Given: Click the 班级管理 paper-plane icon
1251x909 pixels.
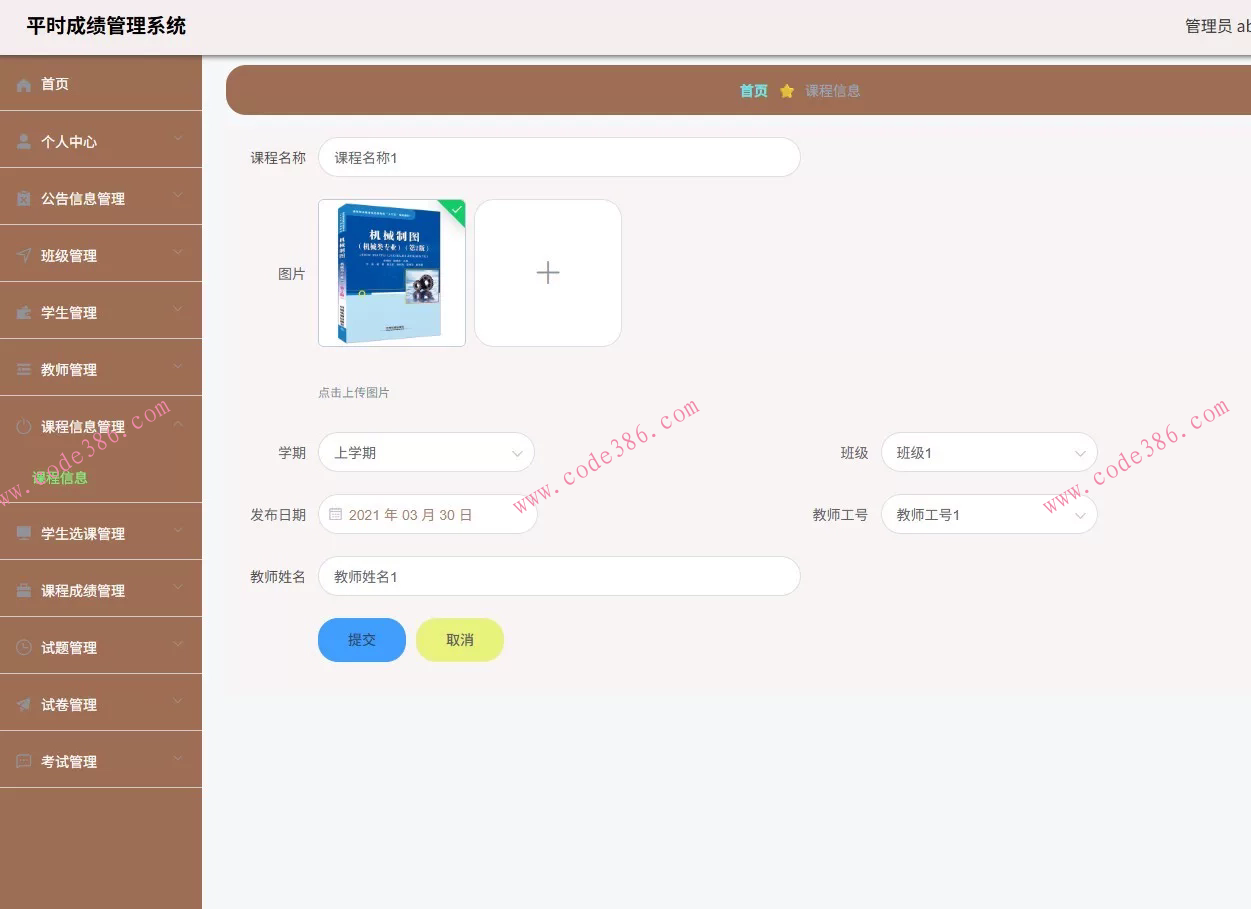Looking at the screenshot, I should [24, 255].
